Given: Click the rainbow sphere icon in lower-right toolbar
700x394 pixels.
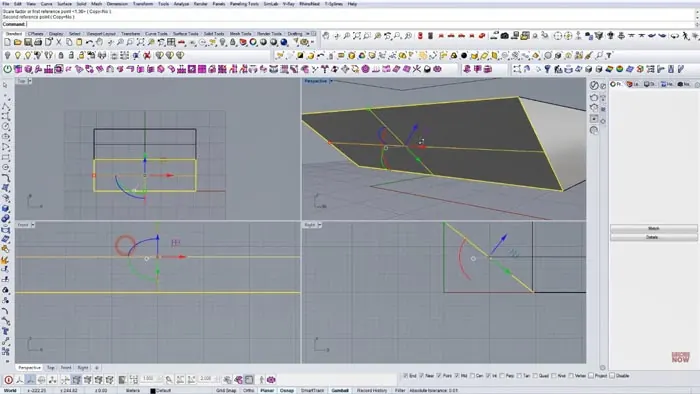Looking at the screenshot, I should pyautogui.click(x=620, y=69).
